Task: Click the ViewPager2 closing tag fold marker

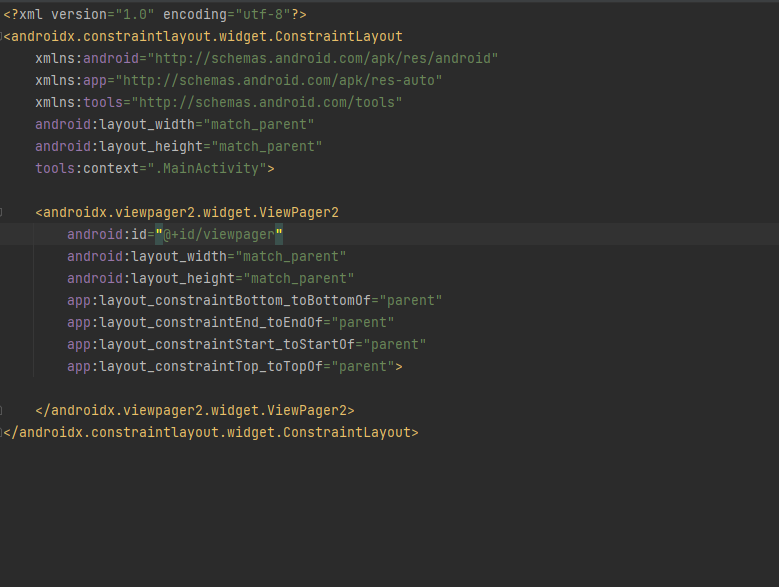Action: click(x=1, y=410)
